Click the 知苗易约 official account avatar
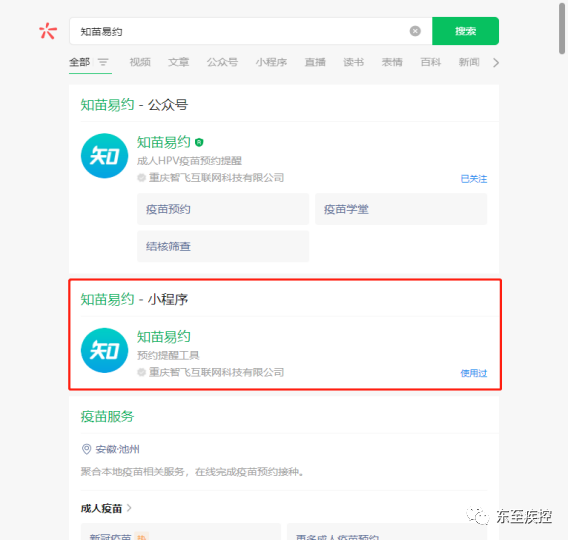The height and width of the screenshot is (541, 569). (105, 156)
